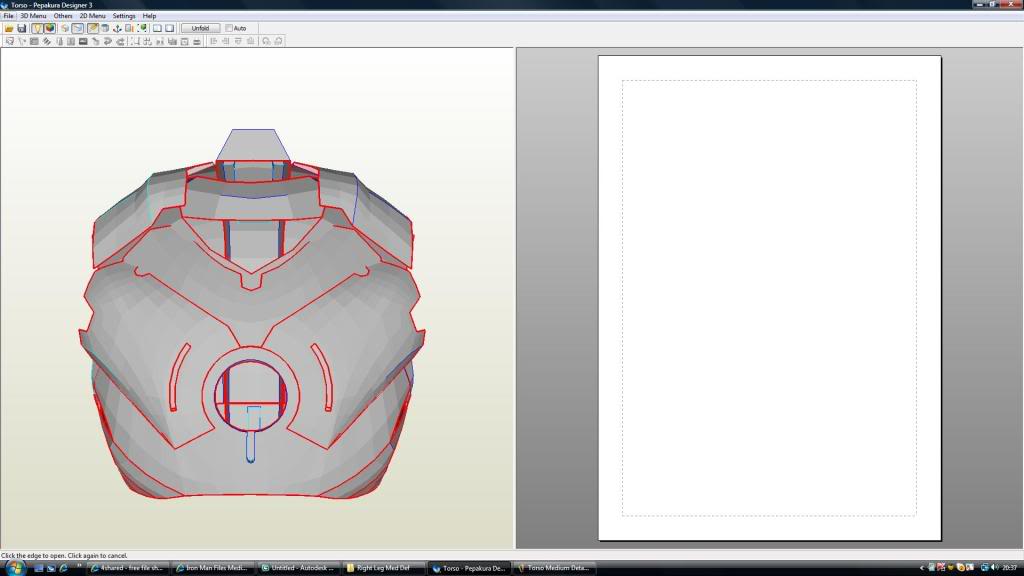Select the highlighted open-edge pencil tool
1024x576 pixels.
pyautogui.click(x=93, y=28)
